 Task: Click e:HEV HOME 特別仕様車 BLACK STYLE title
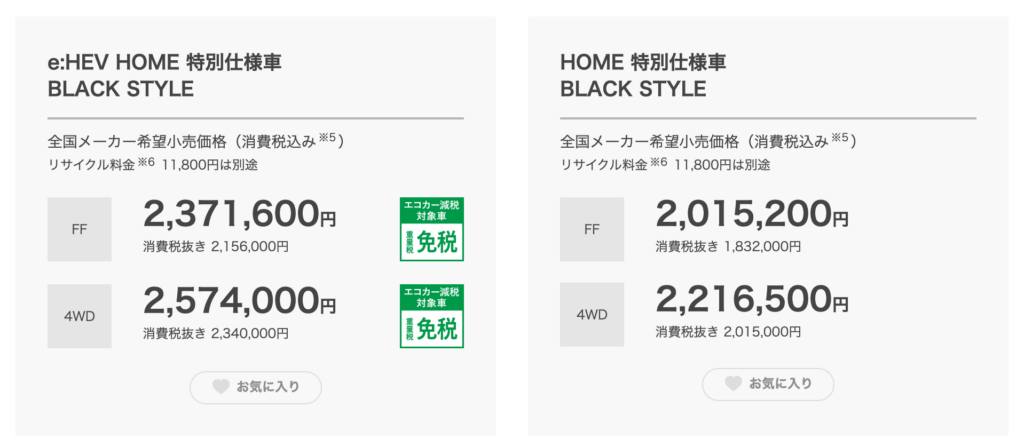165,75
